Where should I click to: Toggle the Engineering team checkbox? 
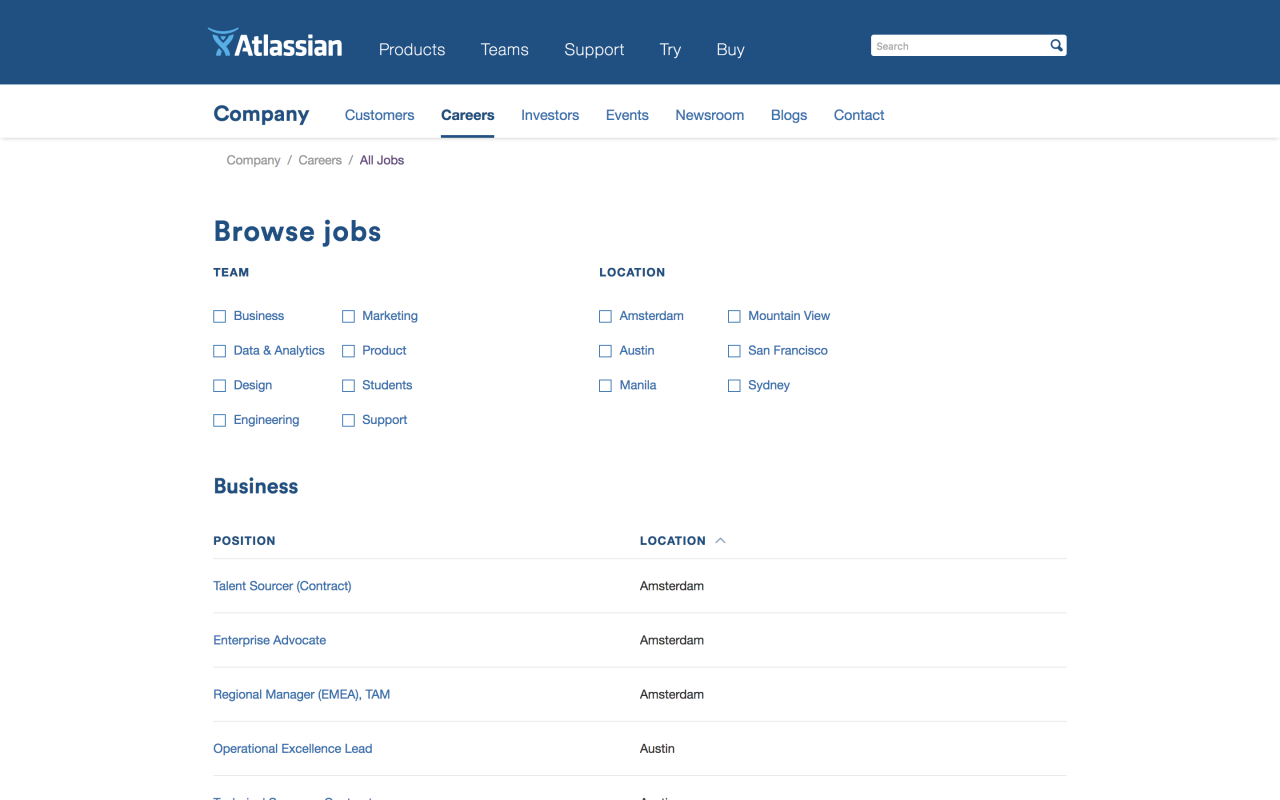point(220,421)
